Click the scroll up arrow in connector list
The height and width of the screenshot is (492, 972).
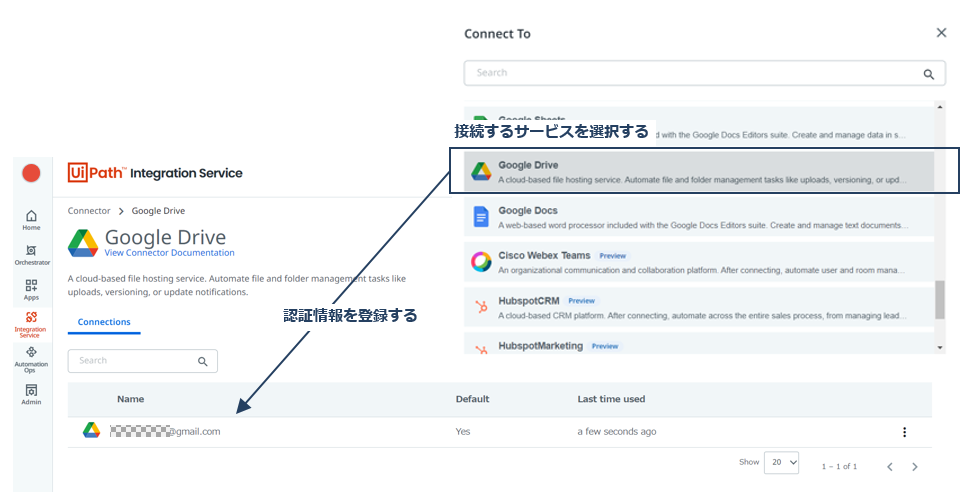coord(940,107)
